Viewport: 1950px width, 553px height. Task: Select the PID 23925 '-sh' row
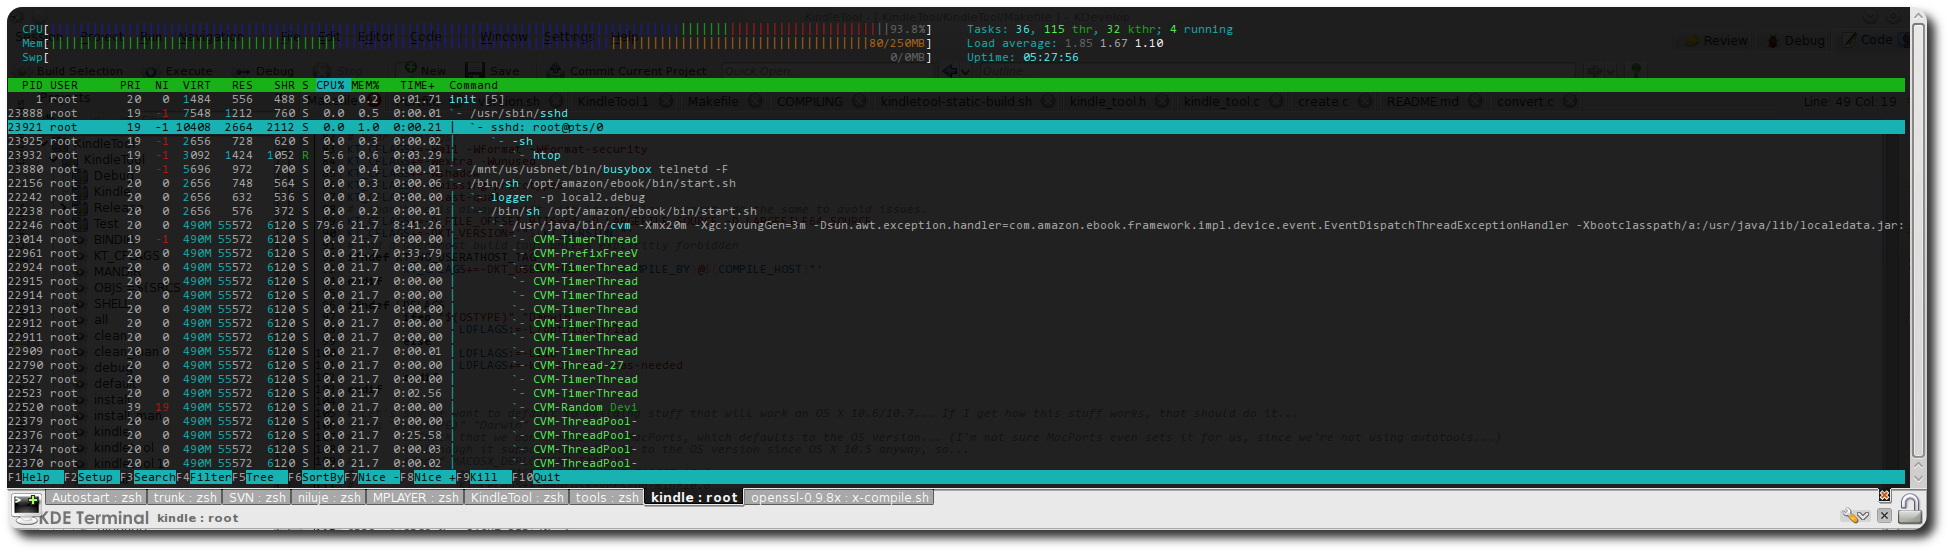pos(956,141)
